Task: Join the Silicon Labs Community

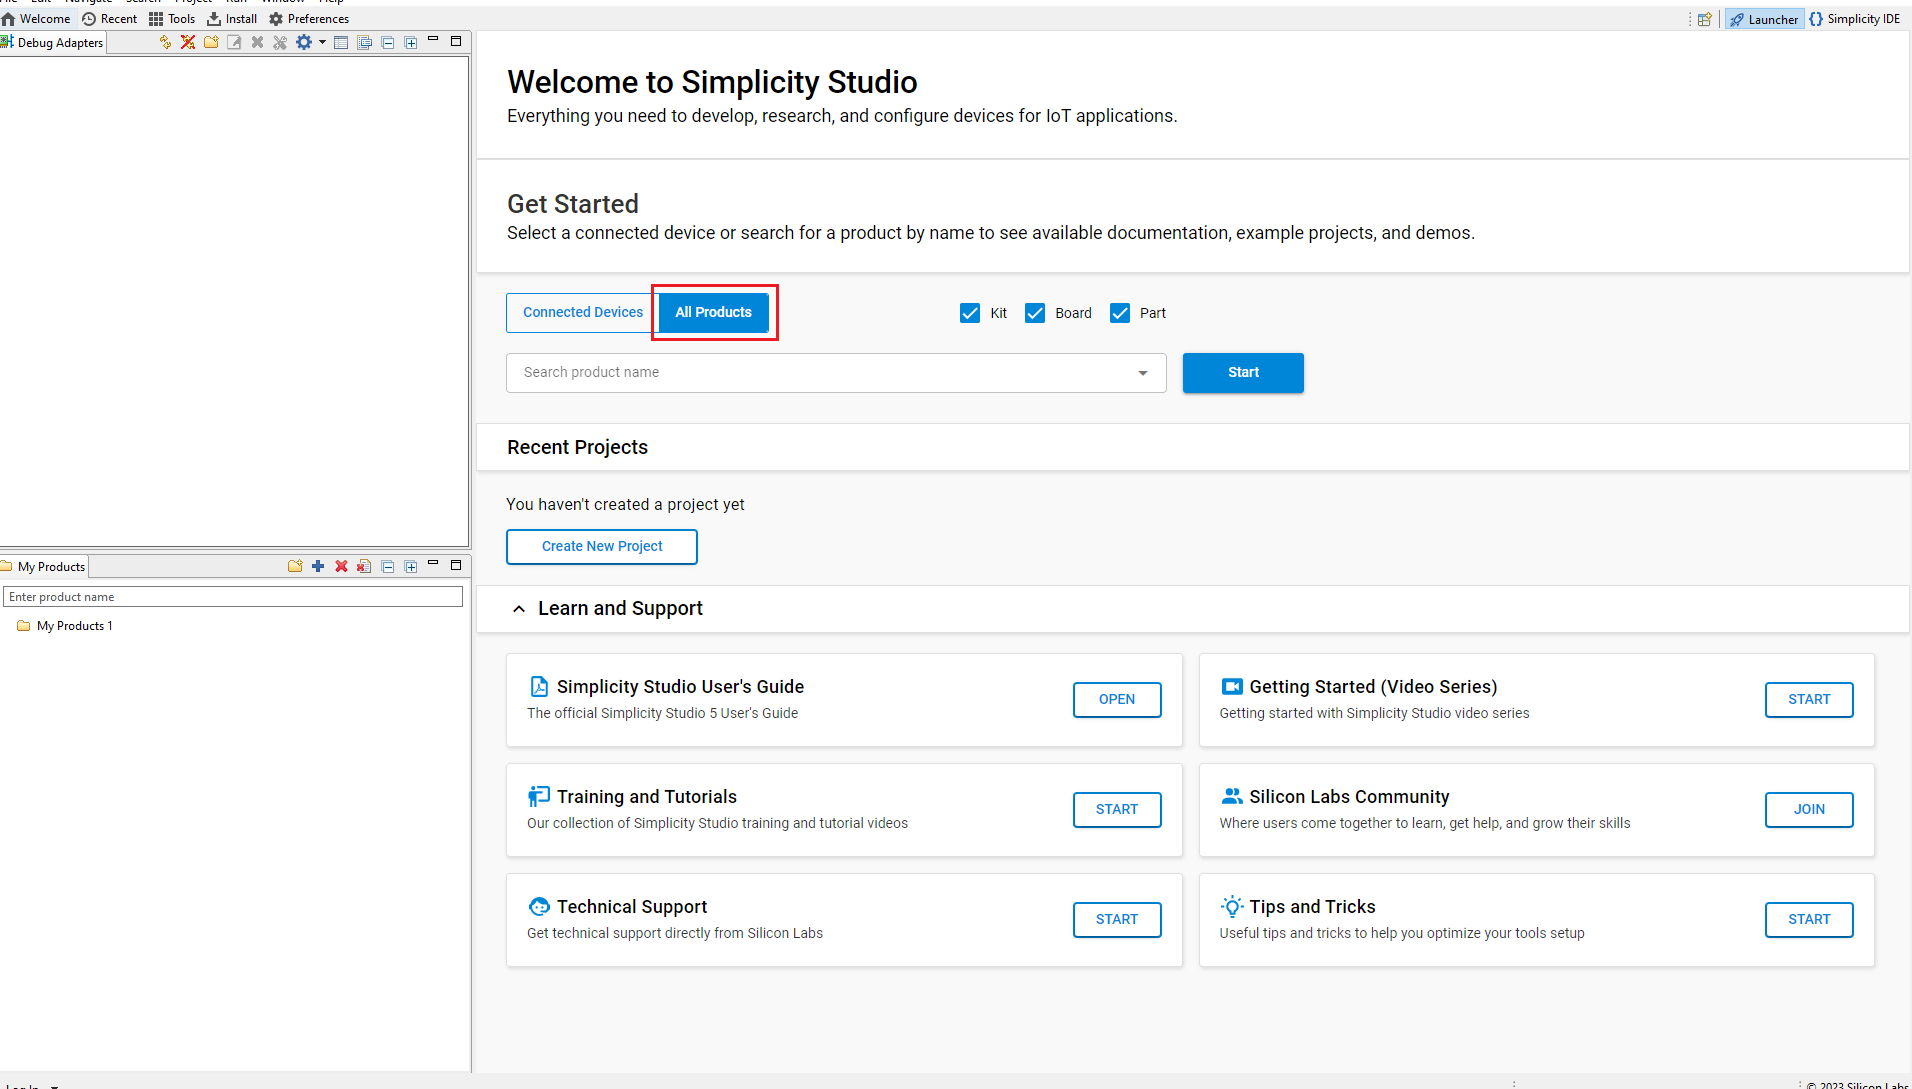Action: (1809, 809)
